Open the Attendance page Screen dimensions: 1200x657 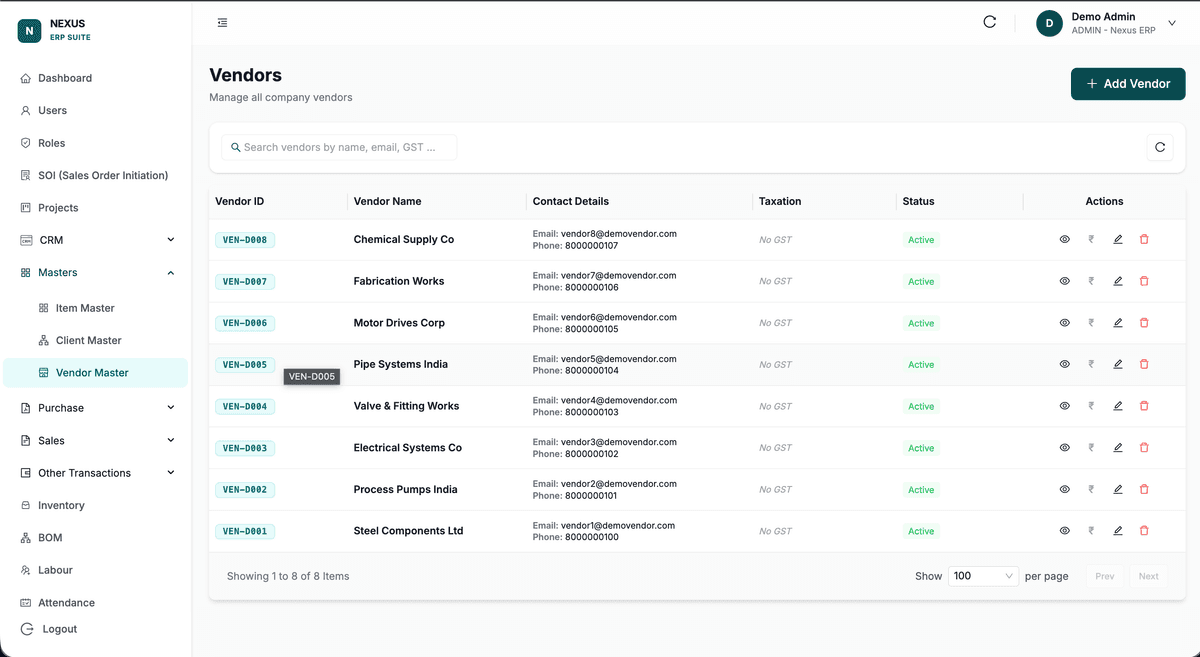96,603
